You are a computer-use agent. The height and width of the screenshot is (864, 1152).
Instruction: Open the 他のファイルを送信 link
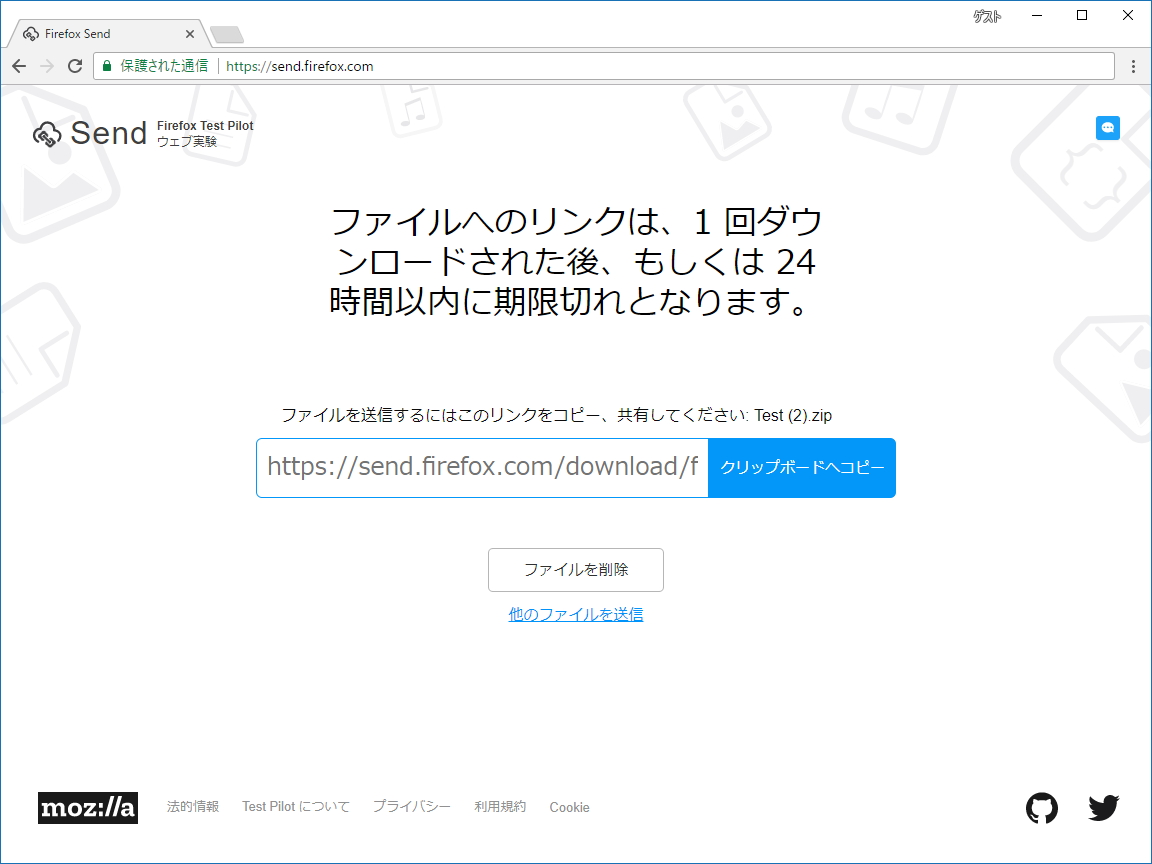coord(575,613)
